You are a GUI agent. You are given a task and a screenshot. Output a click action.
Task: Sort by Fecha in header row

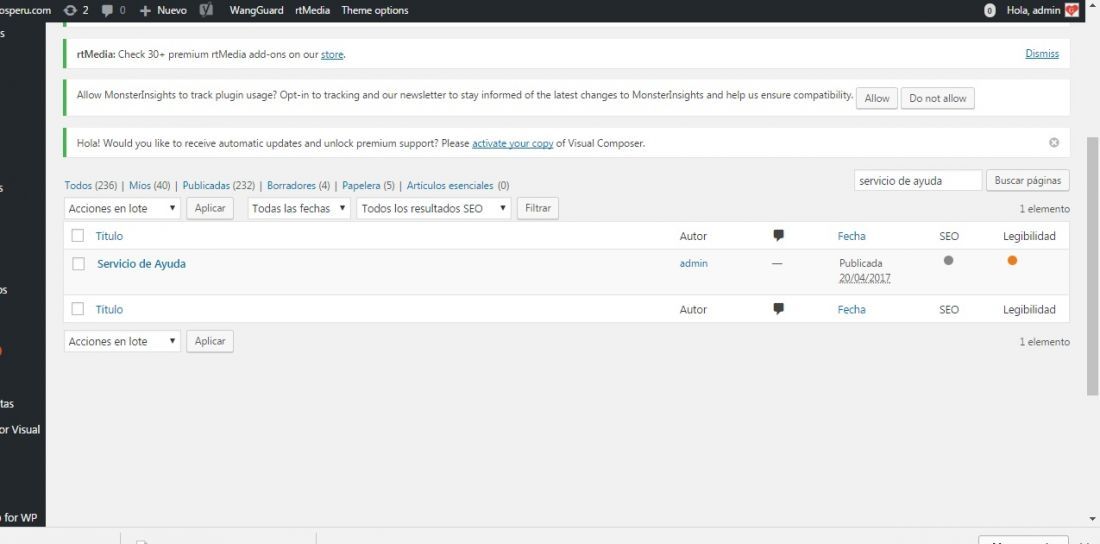coord(852,236)
